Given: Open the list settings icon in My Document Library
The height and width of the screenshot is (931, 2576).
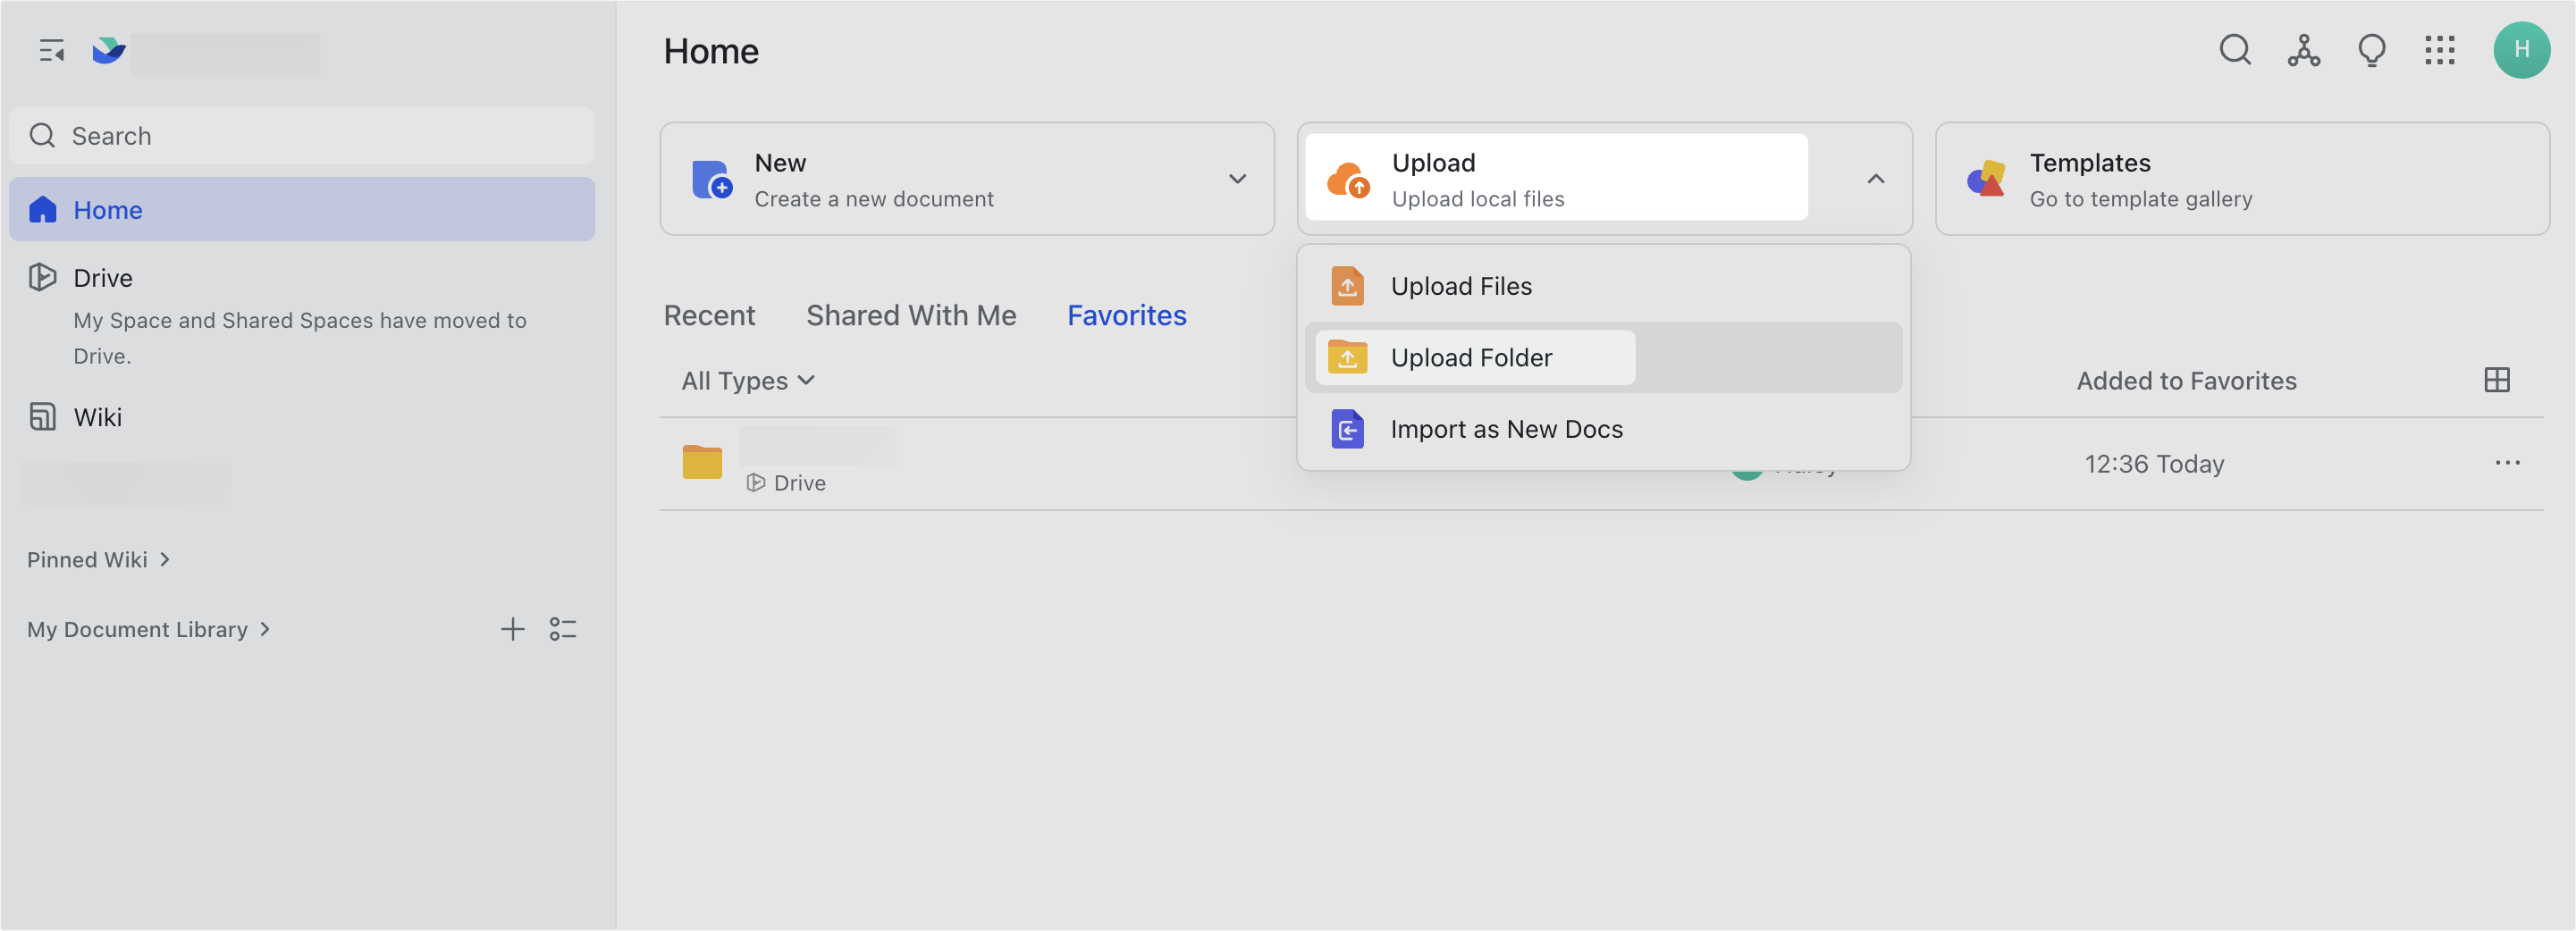Looking at the screenshot, I should coord(563,629).
